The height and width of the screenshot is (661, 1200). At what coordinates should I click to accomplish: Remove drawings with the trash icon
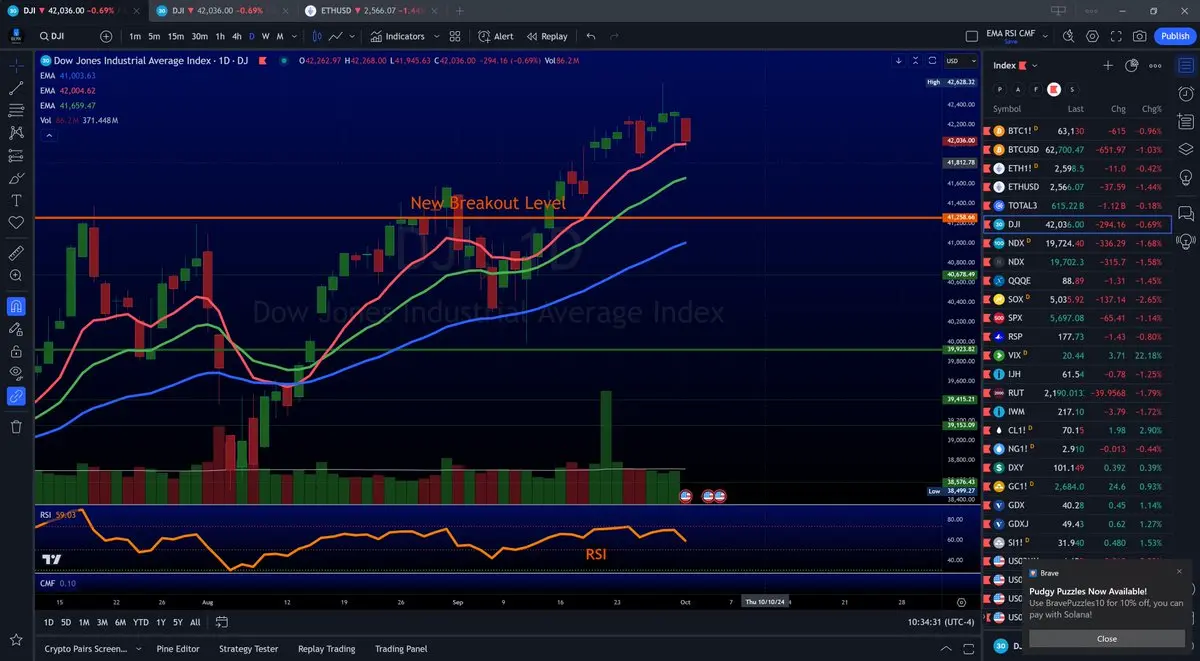pos(16,426)
